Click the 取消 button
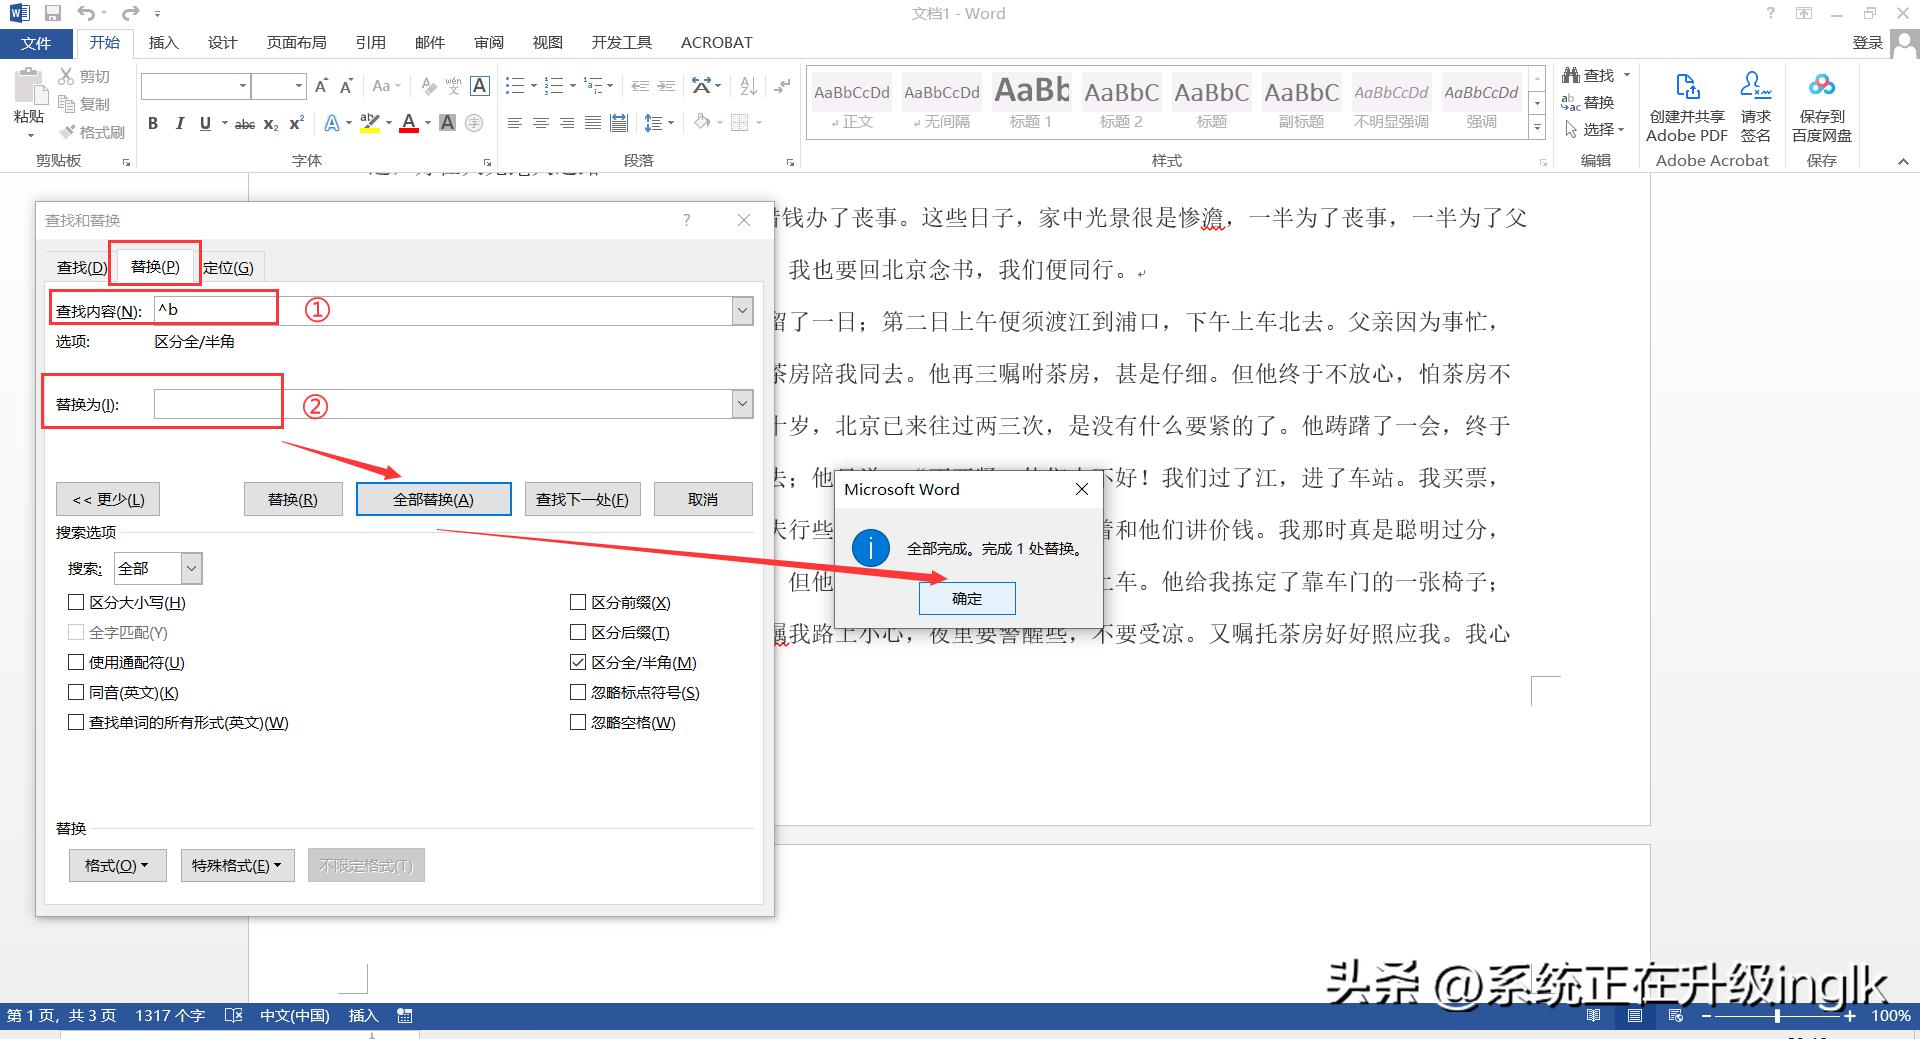Image resolution: width=1920 pixels, height=1039 pixels. [703, 499]
